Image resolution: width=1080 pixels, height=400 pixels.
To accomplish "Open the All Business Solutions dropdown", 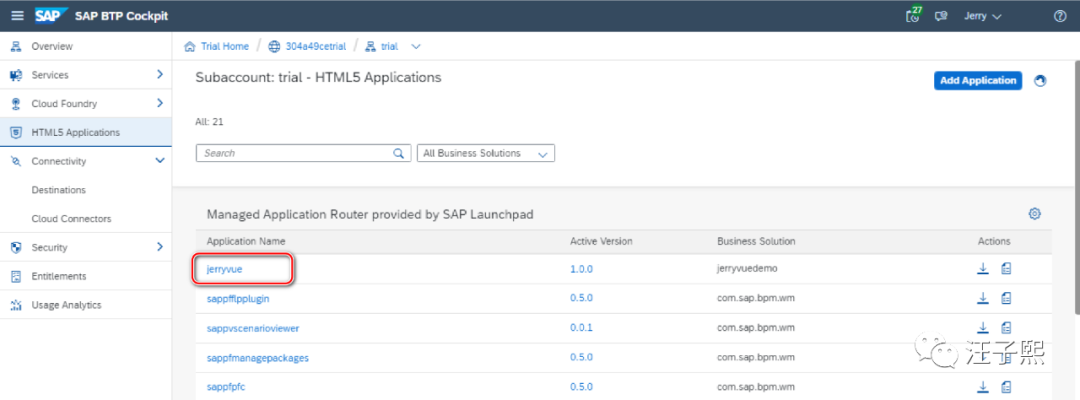I will pyautogui.click(x=485, y=153).
